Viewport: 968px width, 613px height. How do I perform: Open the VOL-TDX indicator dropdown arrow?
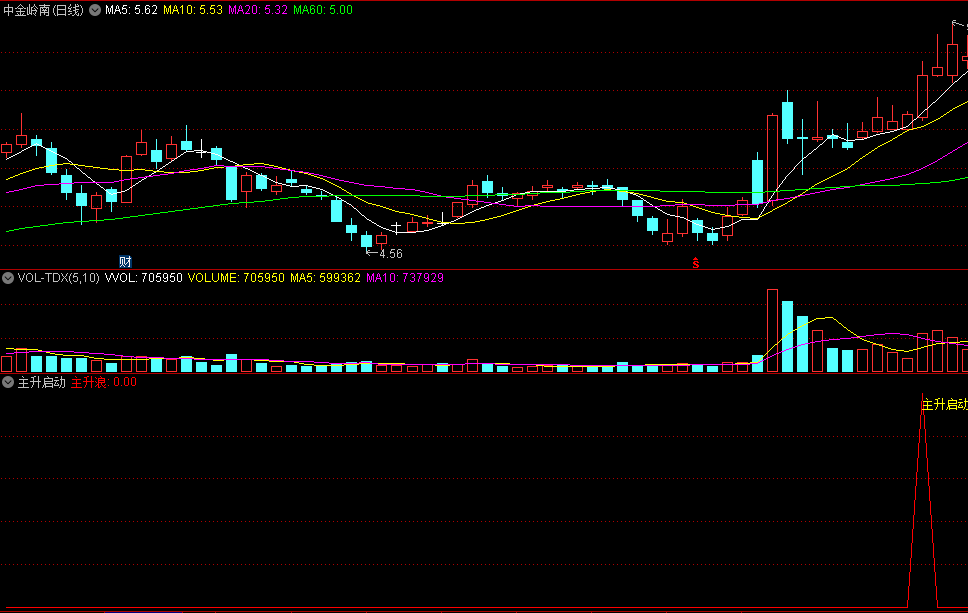8,278
